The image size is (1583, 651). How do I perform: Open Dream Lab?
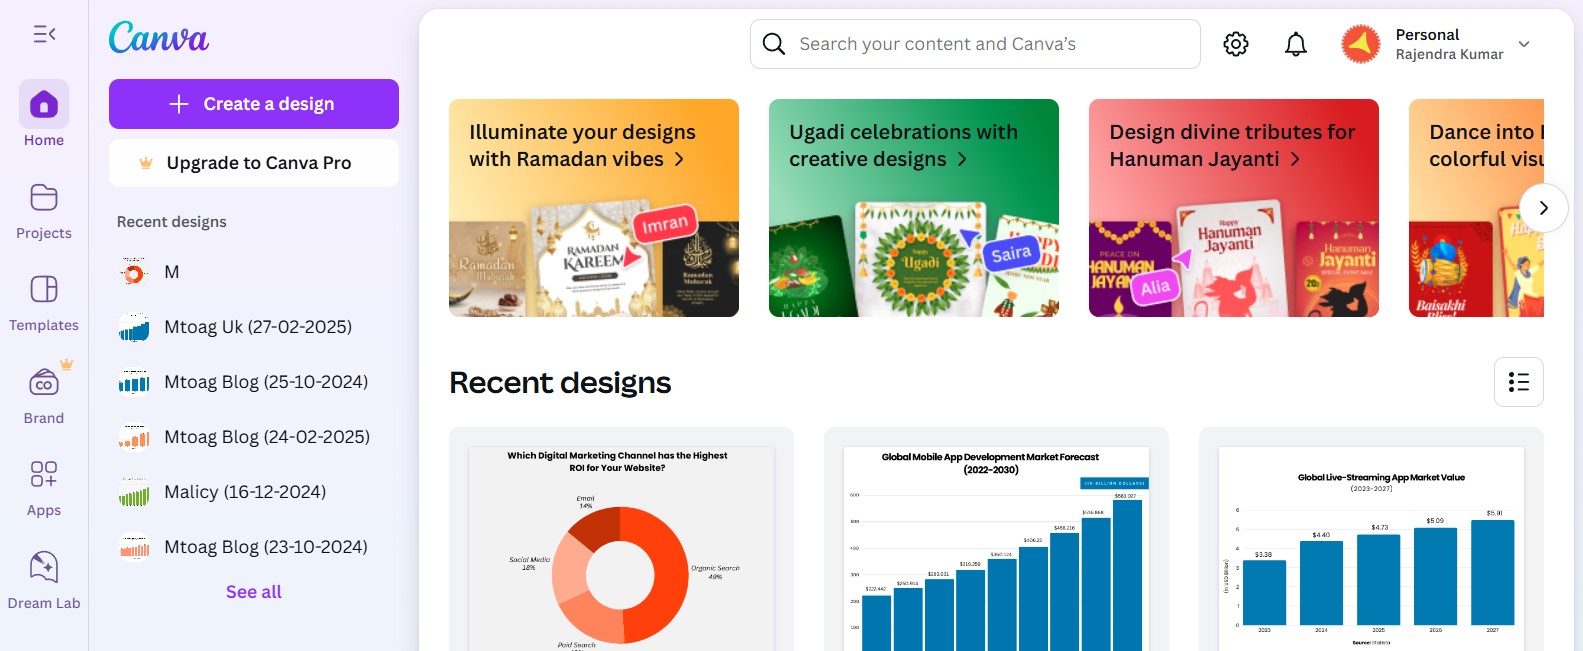click(x=44, y=568)
